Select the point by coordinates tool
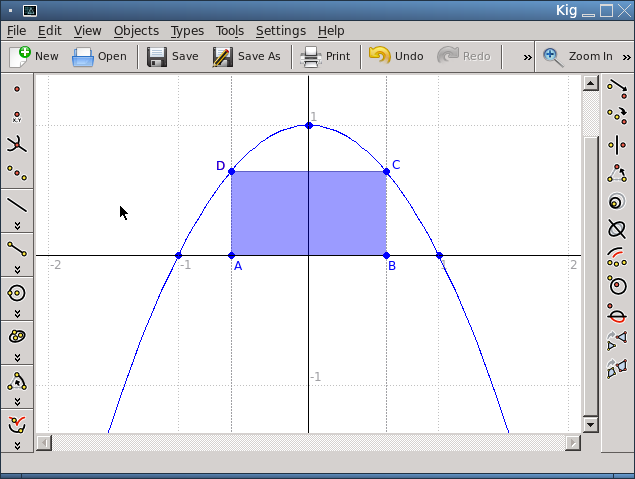 (17, 117)
